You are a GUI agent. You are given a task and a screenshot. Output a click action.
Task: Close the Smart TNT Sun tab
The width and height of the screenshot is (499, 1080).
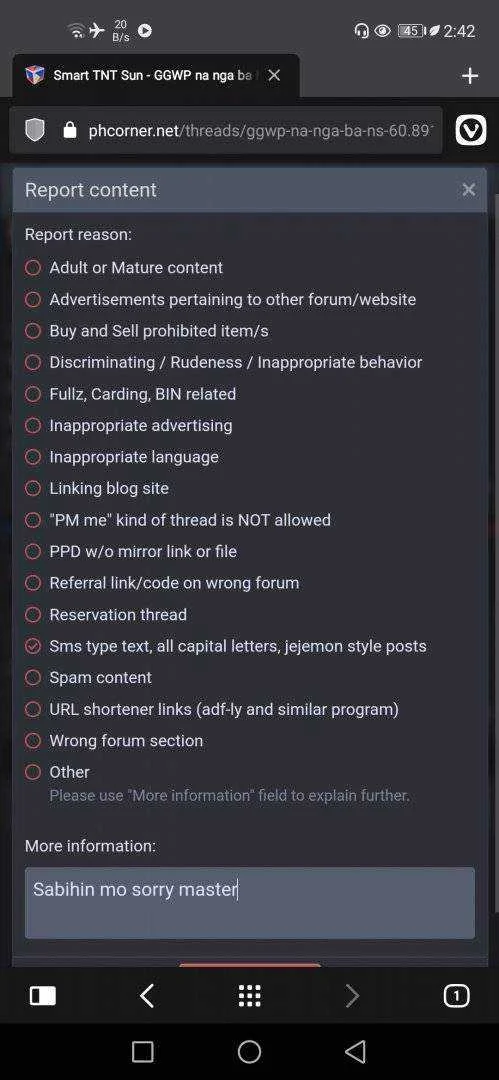(x=274, y=75)
